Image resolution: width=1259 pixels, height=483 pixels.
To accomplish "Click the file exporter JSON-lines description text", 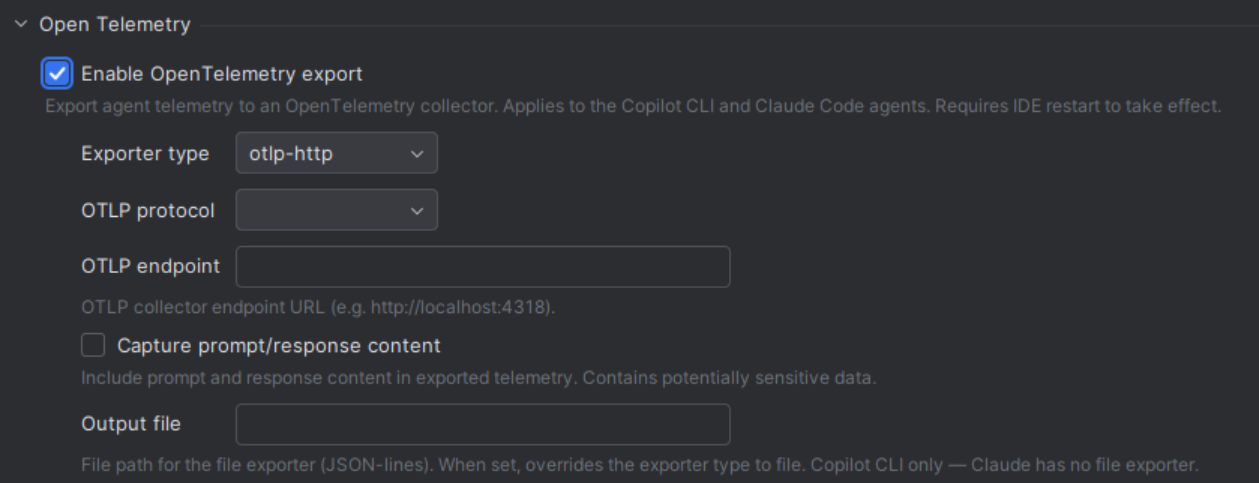I will pos(639,465).
